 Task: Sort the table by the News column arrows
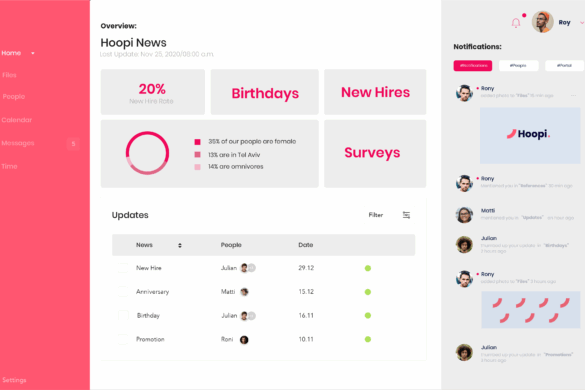[x=180, y=245]
